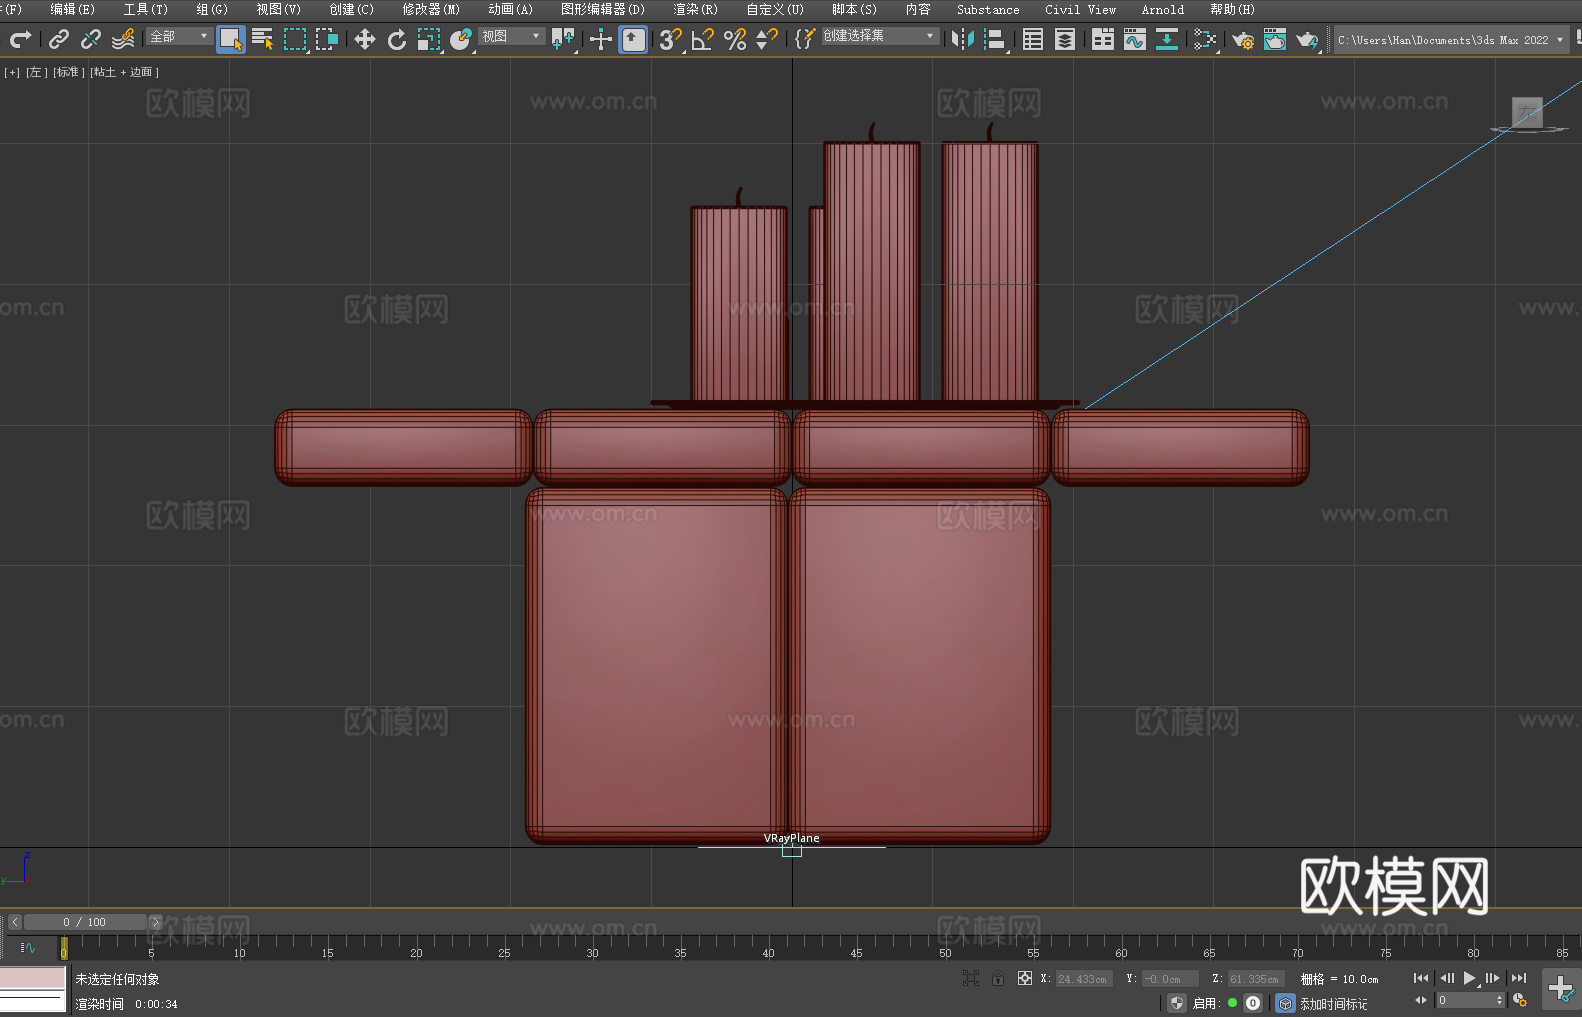Activate Select and Move tool
This screenshot has height=1017, width=1582.
pos(365,39)
